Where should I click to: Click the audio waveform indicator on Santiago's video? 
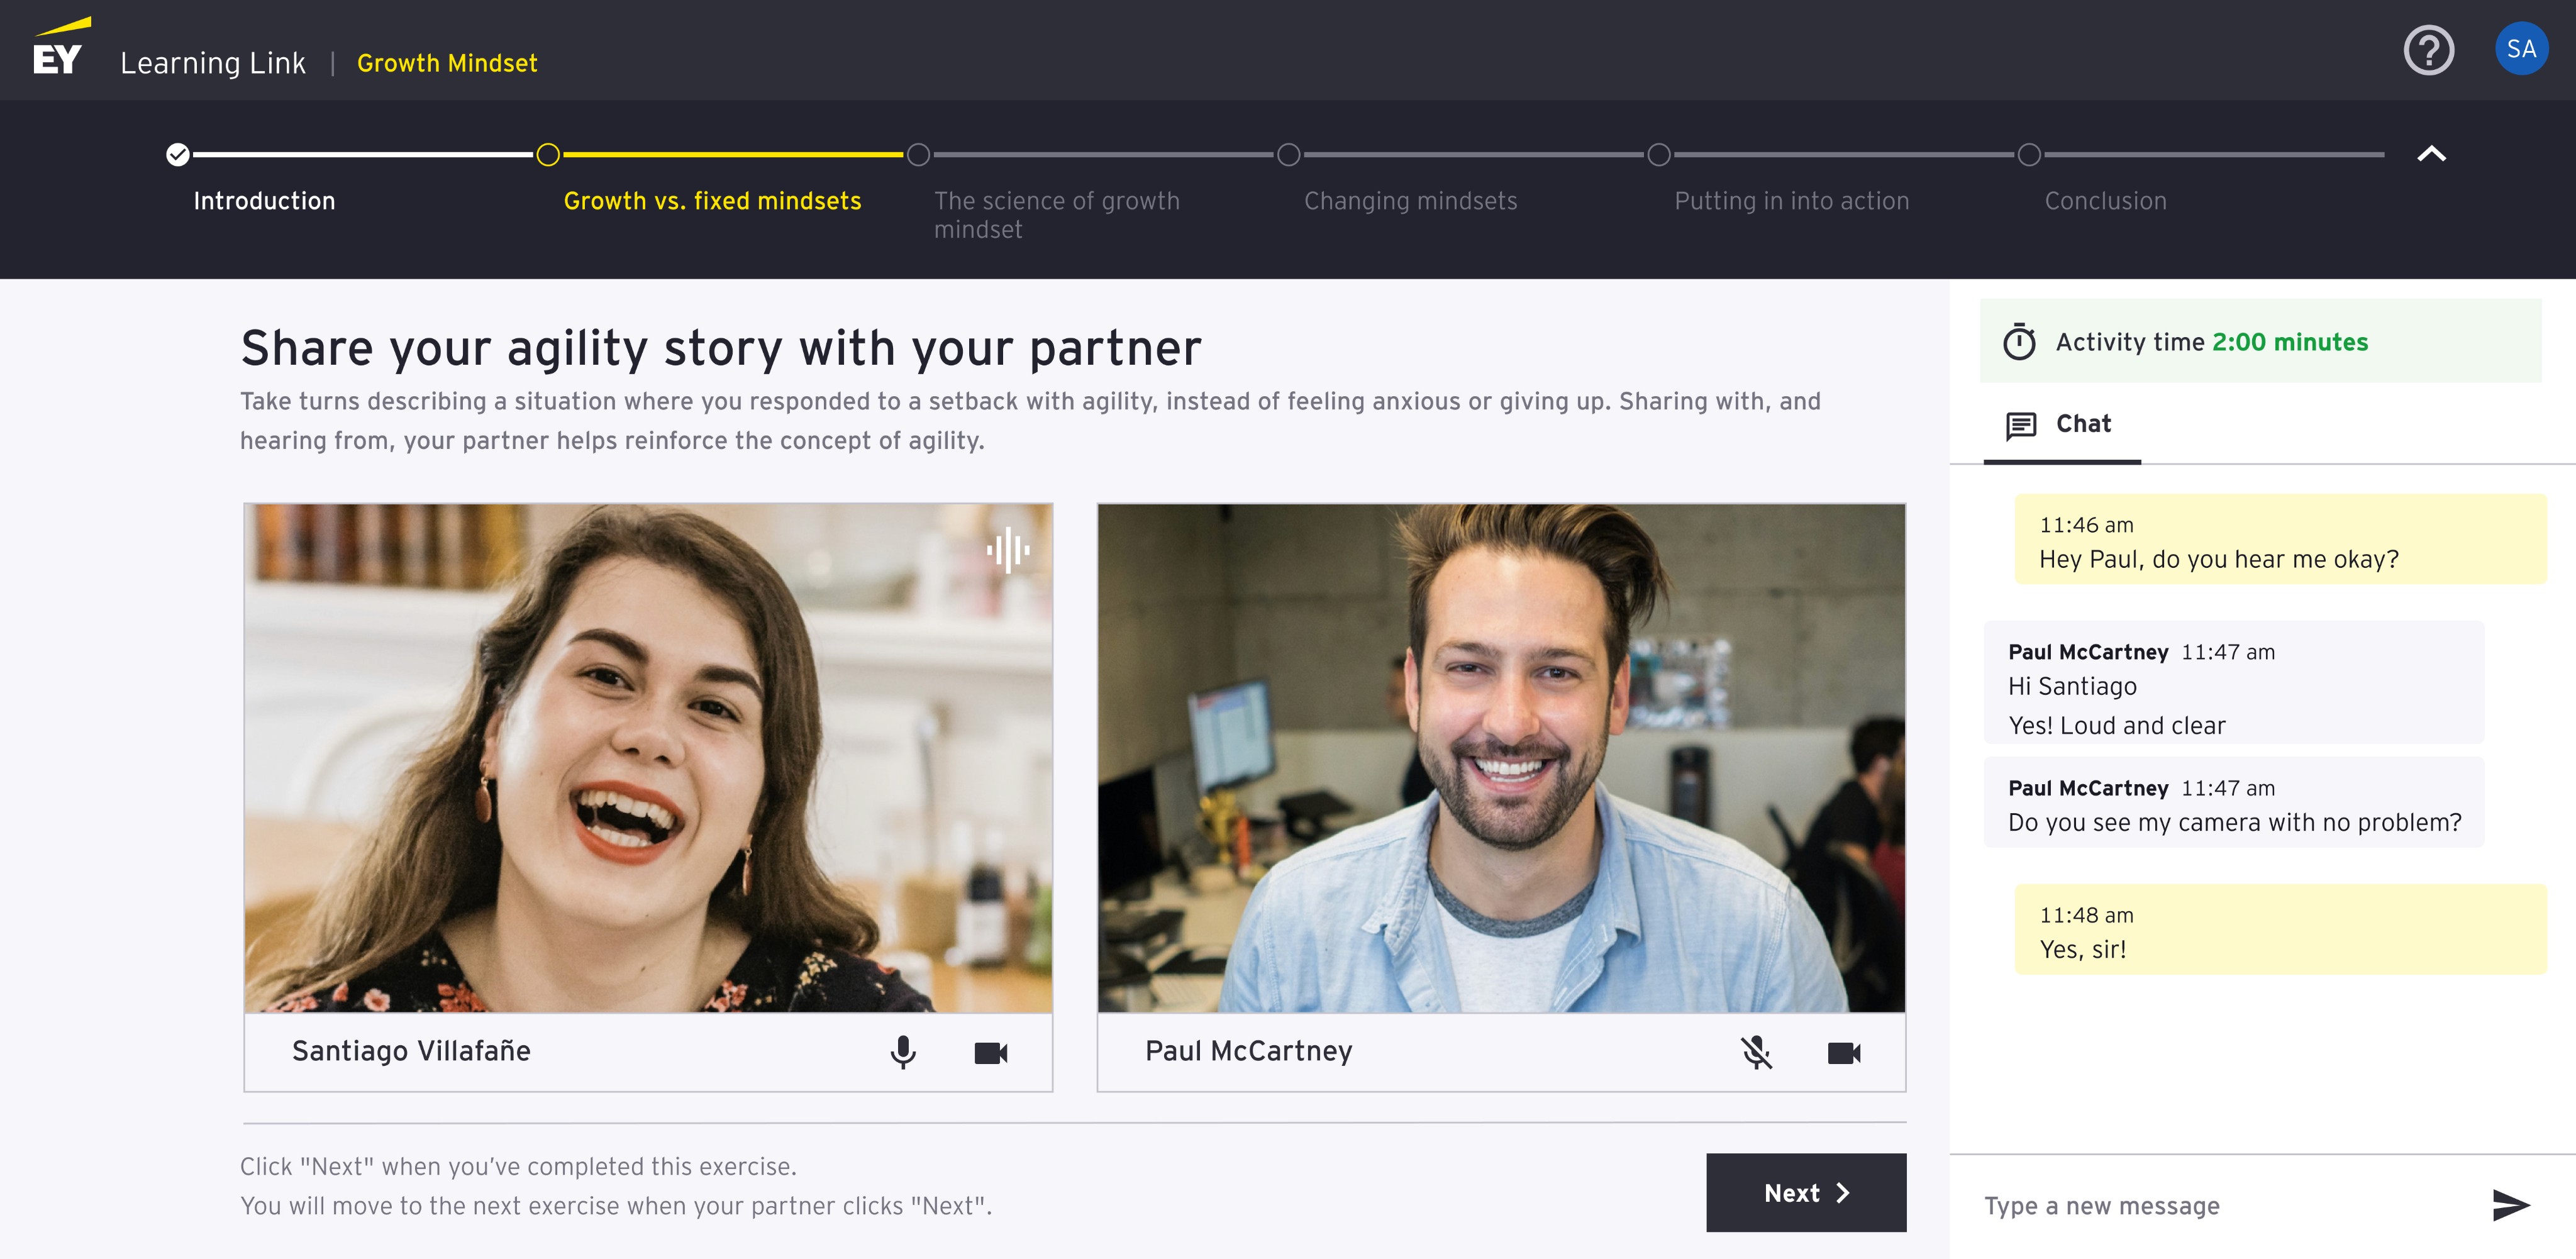(x=1007, y=549)
